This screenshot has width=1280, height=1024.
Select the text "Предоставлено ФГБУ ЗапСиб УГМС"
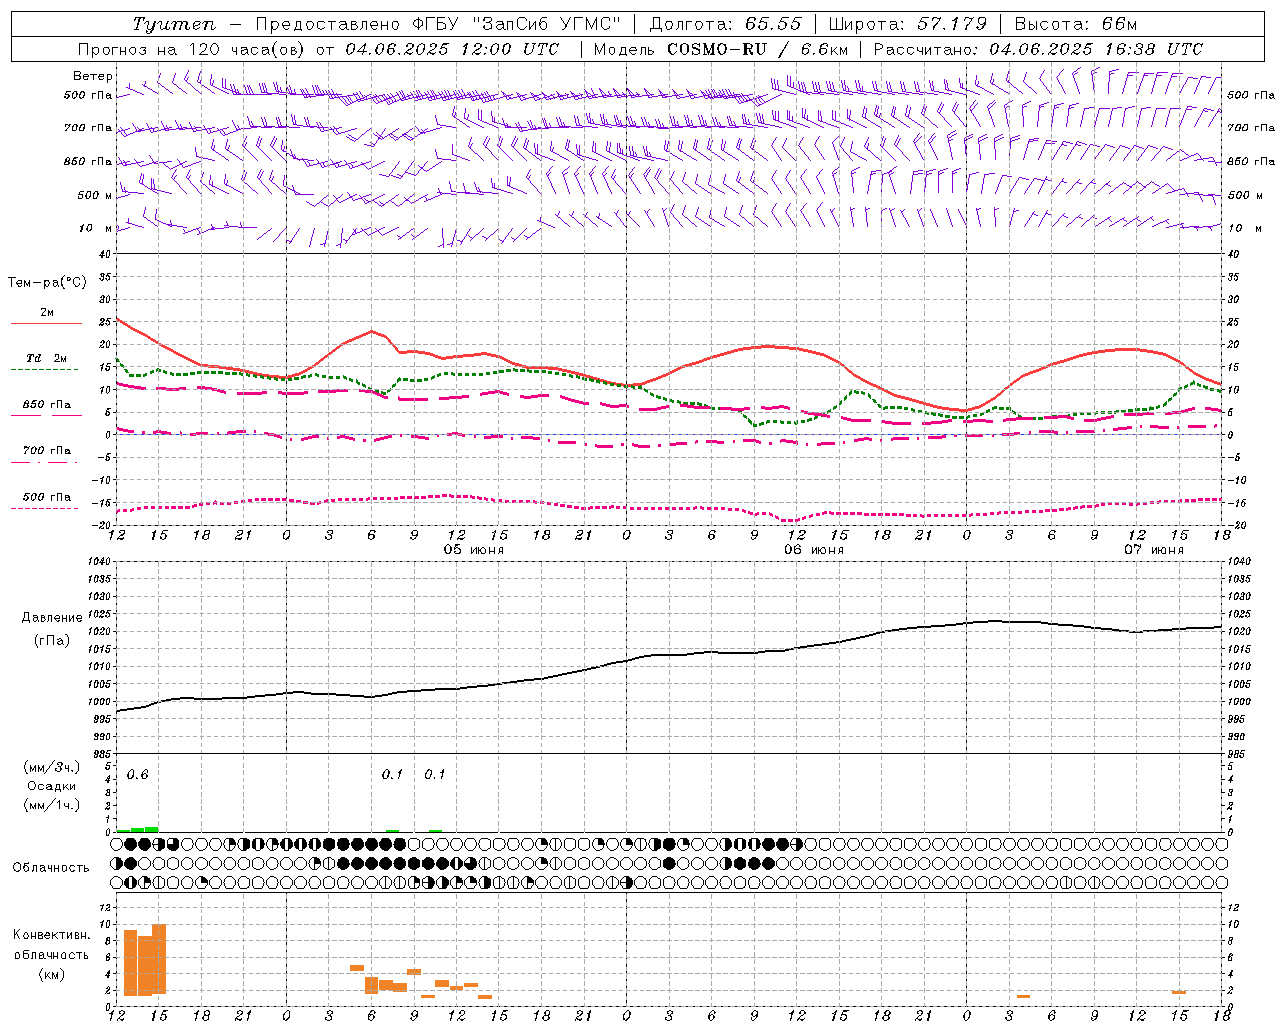click(438, 24)
